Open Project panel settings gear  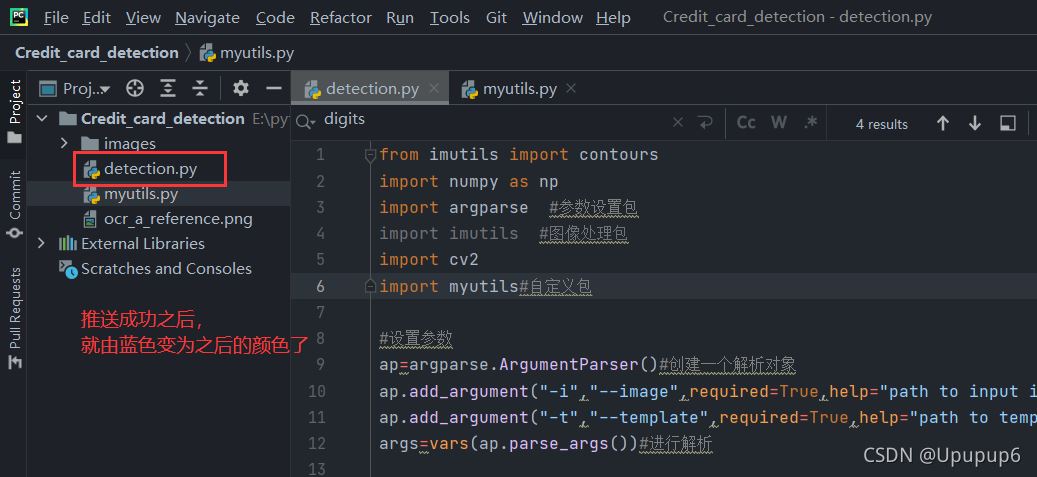241,88
